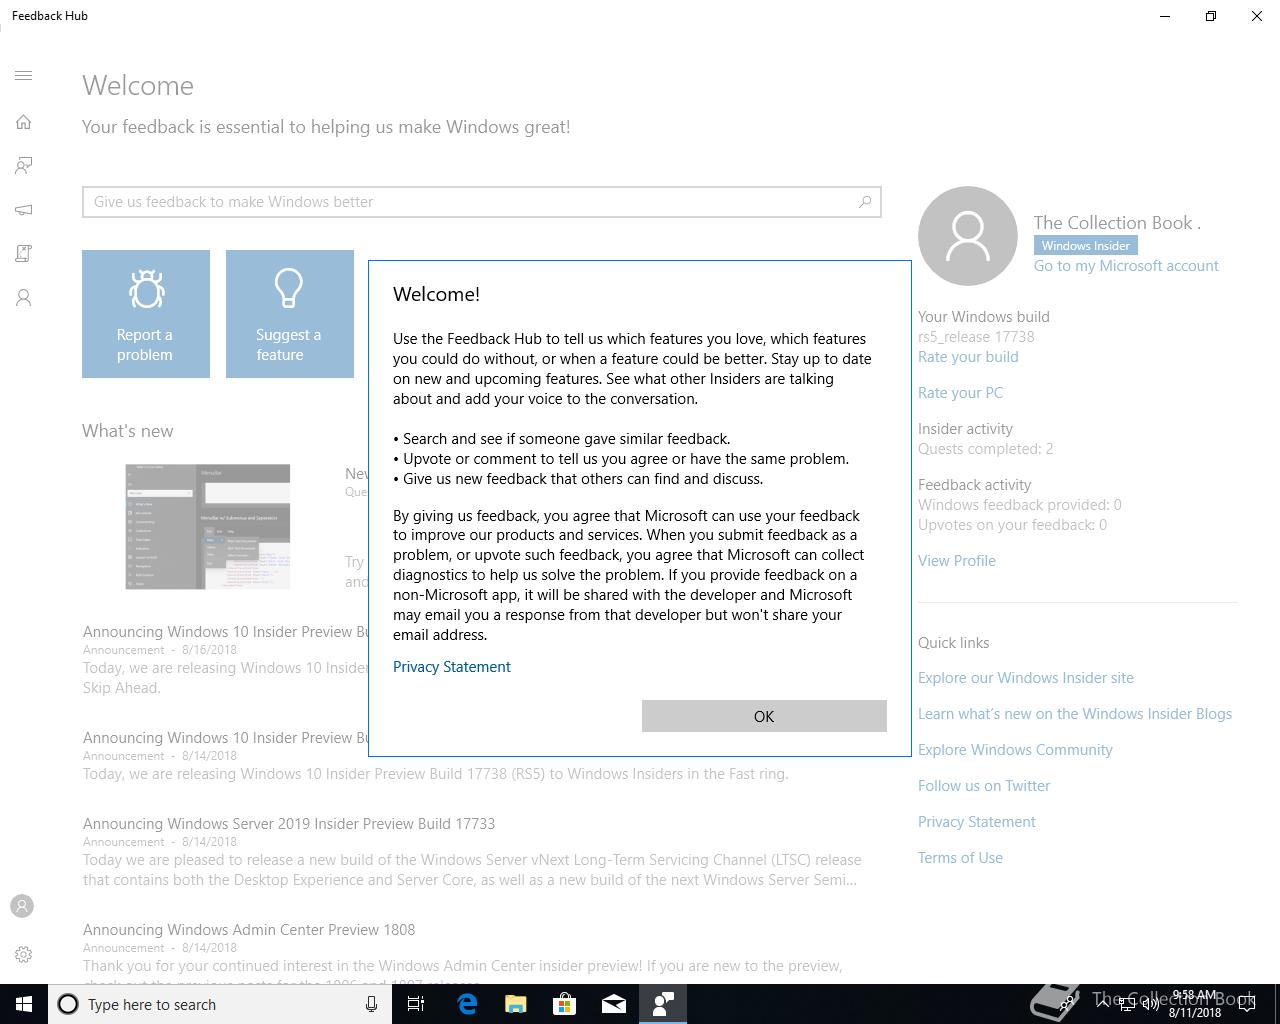Click the Cortana circle icon
1280x1024 pixels.
68,1004
